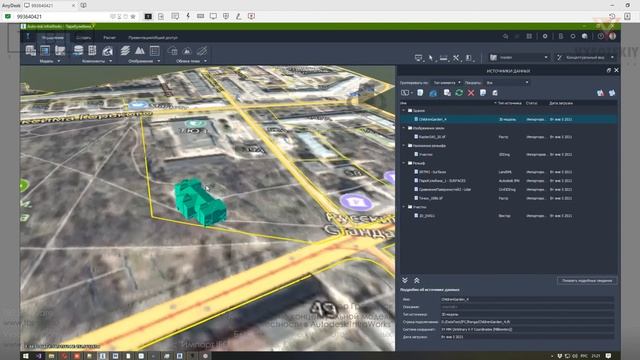Click the style rules swirl icon in ribbon
The image size is (640, 360).
coord(108,51)
